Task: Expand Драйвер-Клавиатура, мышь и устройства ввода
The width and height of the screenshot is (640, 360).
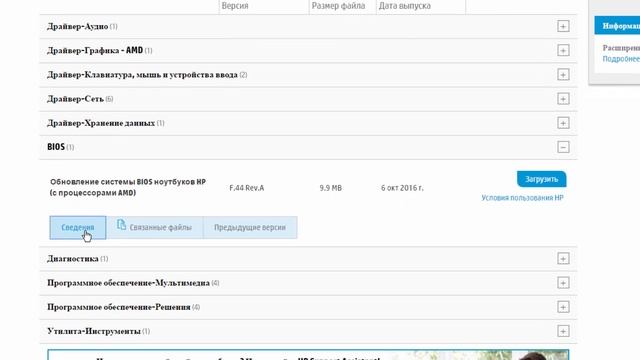Action: click(563, 75)
